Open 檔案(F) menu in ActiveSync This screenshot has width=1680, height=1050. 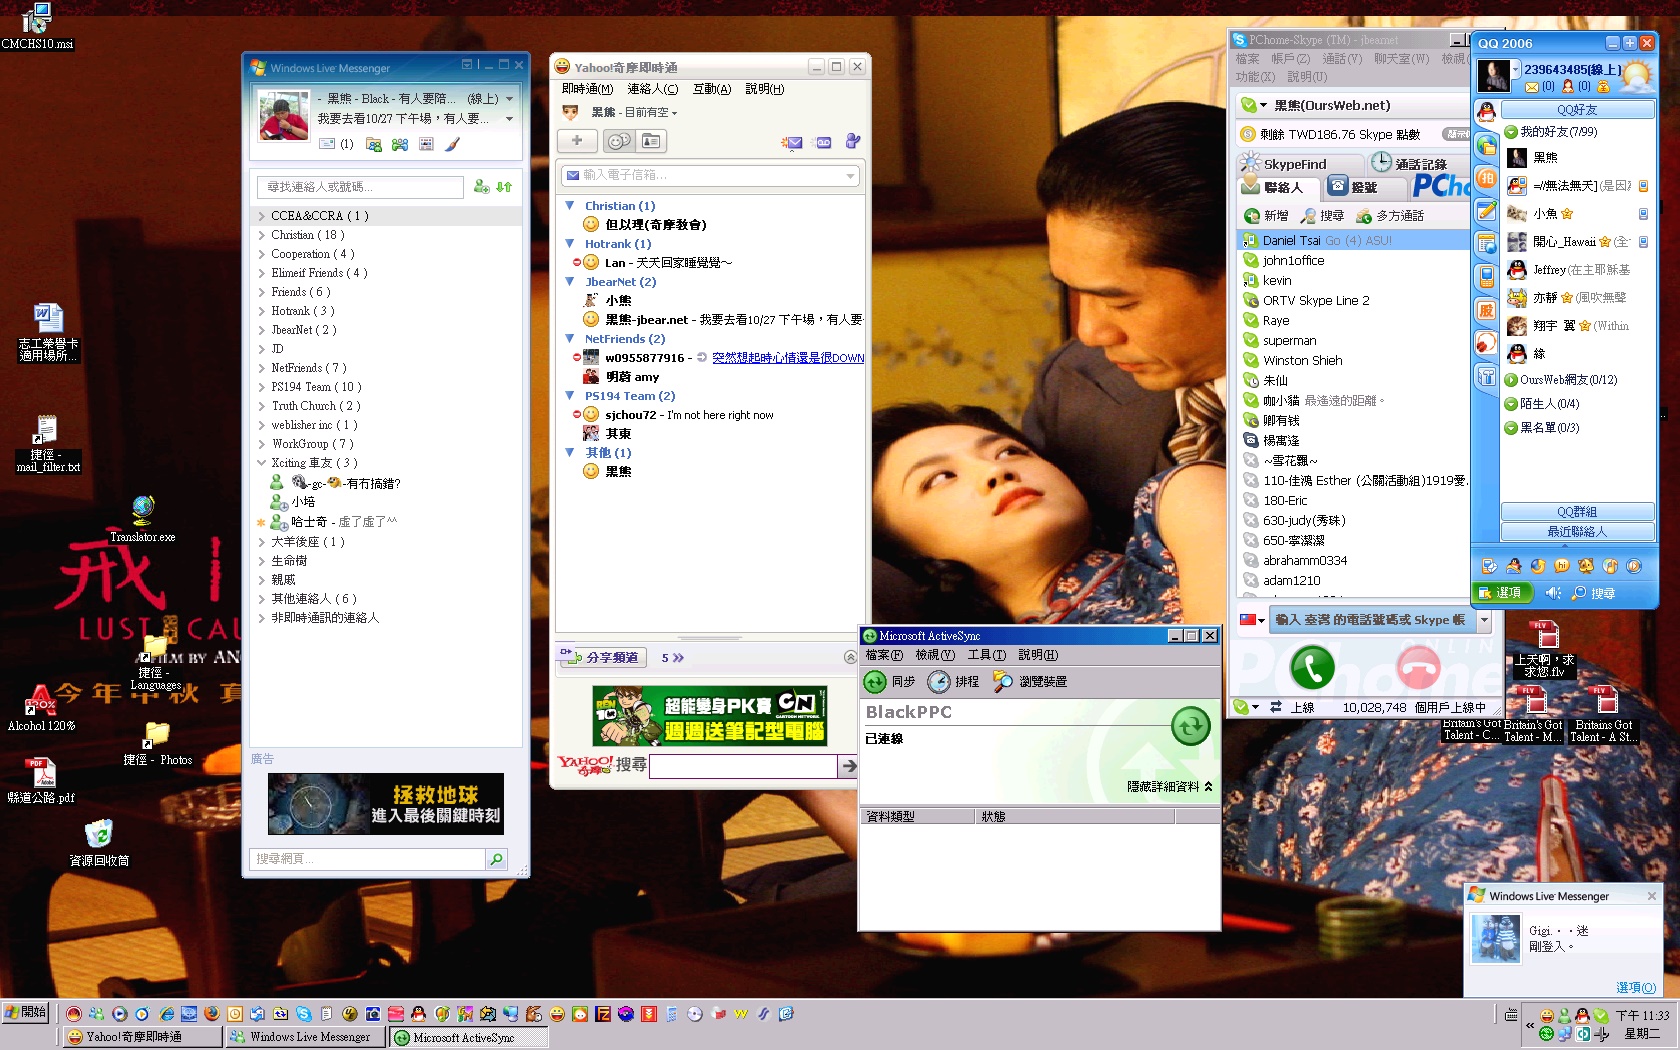point(884,655)
